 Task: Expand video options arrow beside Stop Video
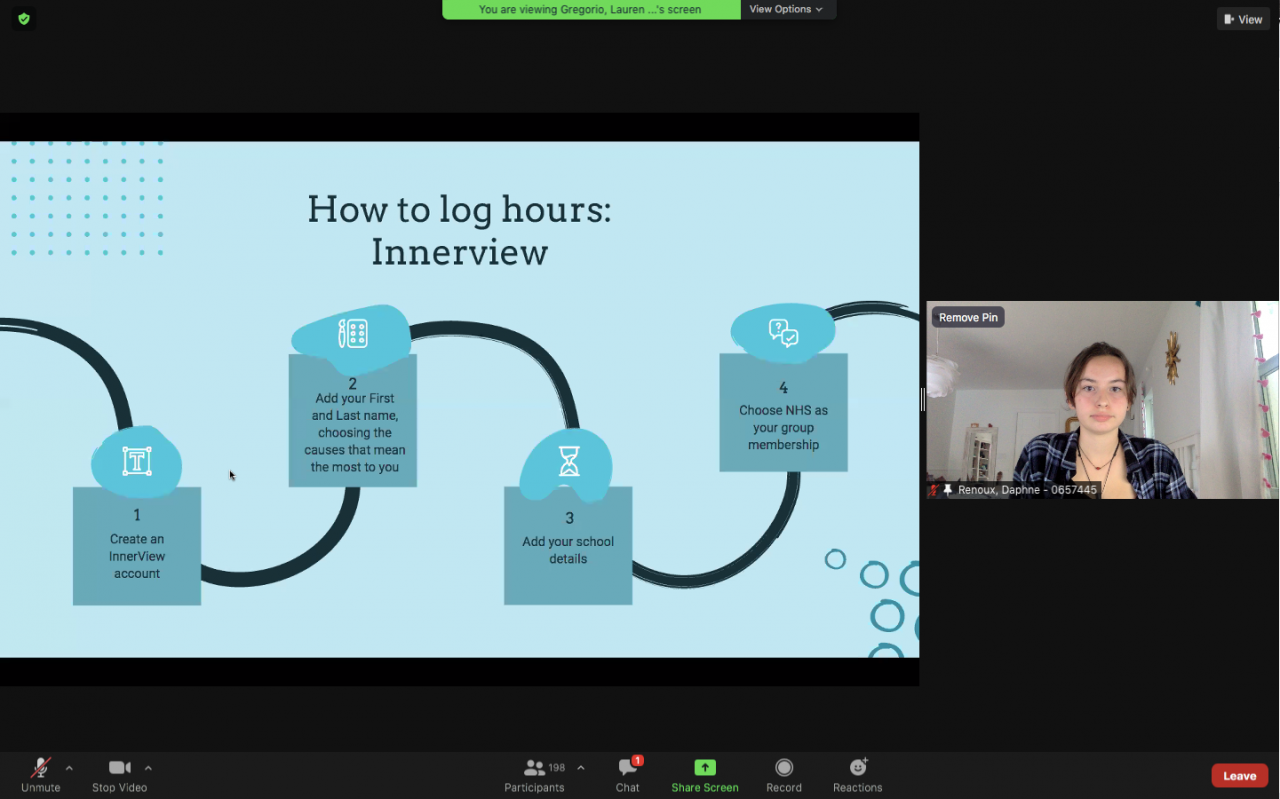click(x=148, y=768)
